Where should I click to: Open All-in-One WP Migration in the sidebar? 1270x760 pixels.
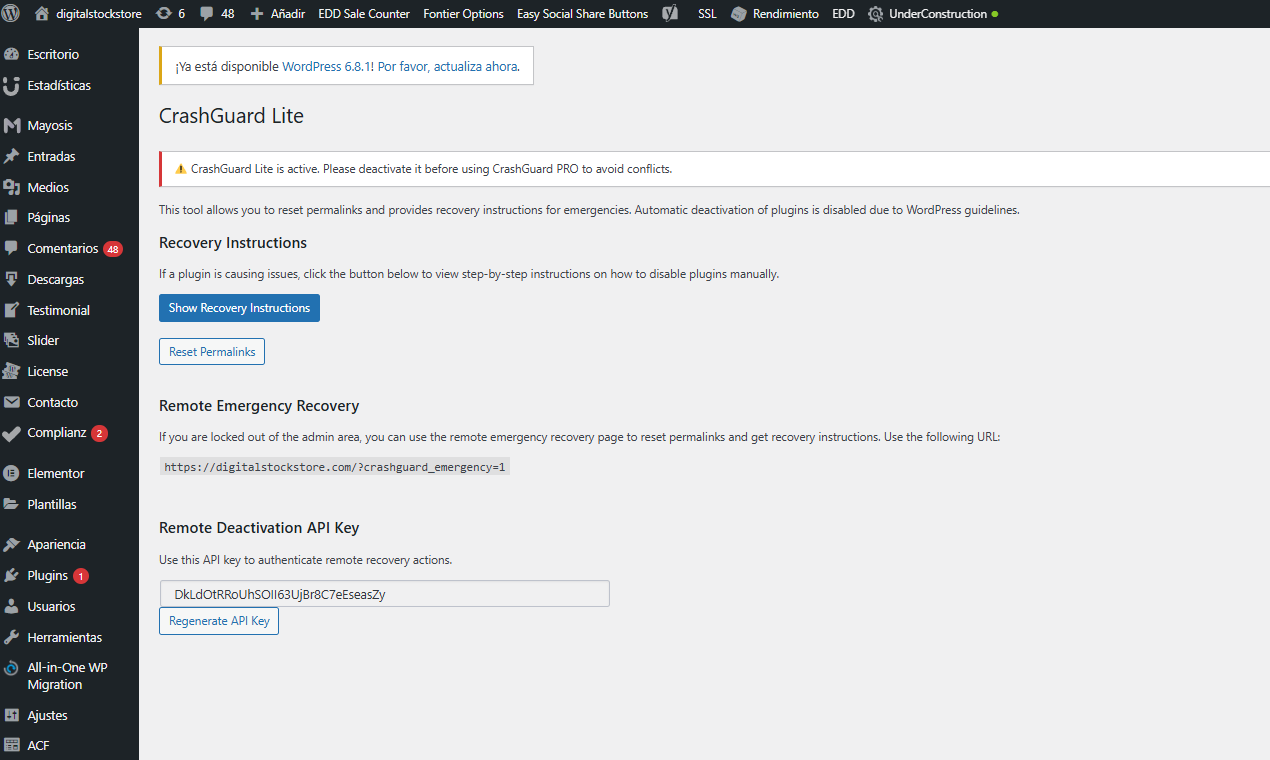pos(69,676)
